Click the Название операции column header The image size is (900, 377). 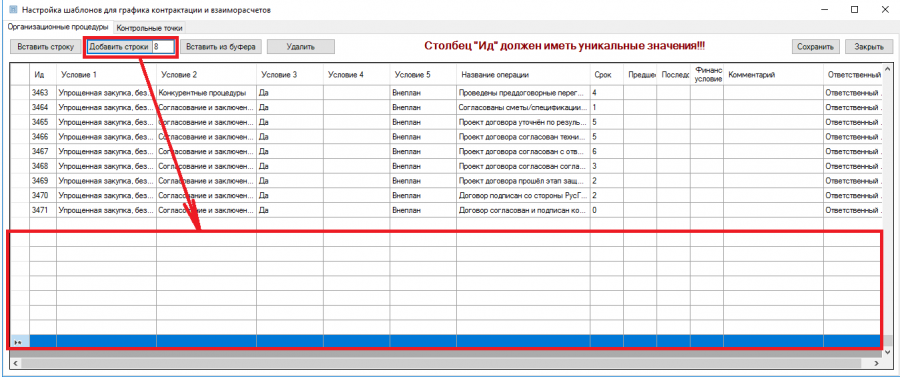click(523, 75)
